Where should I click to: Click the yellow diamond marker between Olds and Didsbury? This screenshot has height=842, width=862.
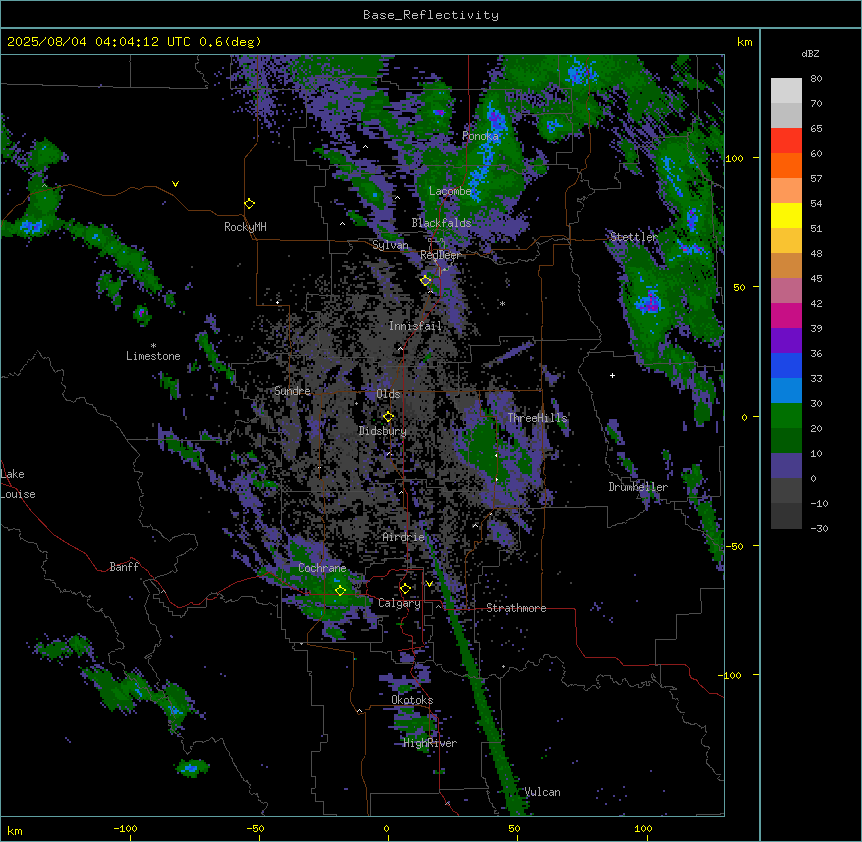tap(388, 417)
